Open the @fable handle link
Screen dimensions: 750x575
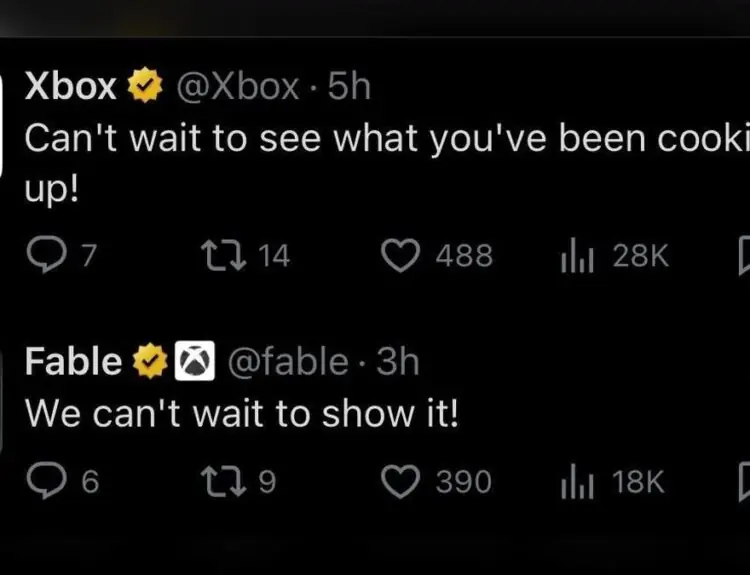point(290,361)
